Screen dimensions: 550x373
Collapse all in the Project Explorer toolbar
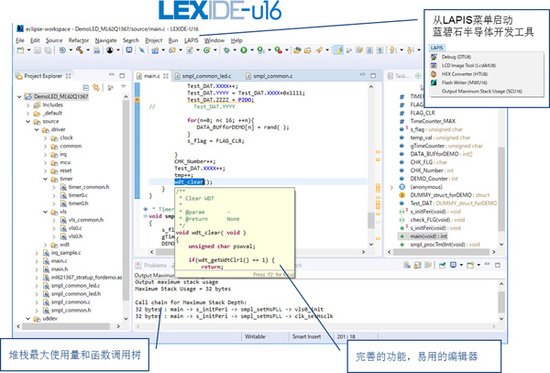click(86, 87)
